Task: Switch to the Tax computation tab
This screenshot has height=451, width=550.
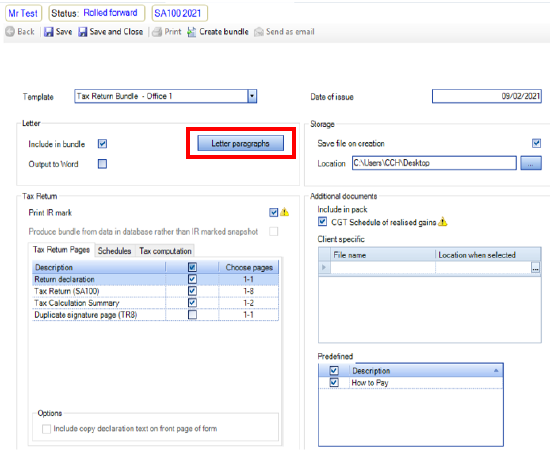Action: tap(165, 251)
